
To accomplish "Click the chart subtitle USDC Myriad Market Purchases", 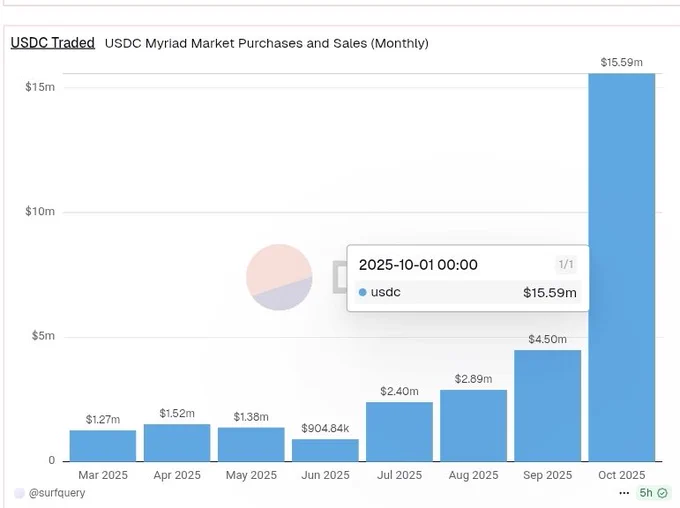I will click(267, 43).
